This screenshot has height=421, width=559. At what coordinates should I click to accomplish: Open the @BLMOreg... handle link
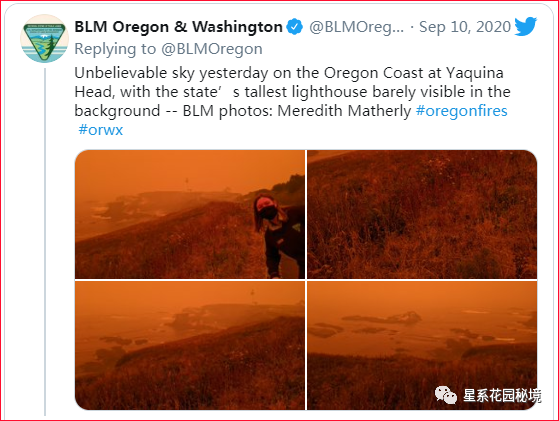(x=357, y=27)
